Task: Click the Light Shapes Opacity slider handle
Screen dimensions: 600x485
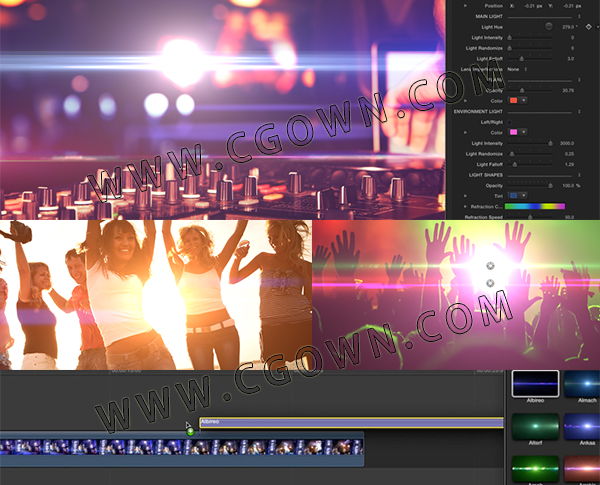Action: point(550,186)
